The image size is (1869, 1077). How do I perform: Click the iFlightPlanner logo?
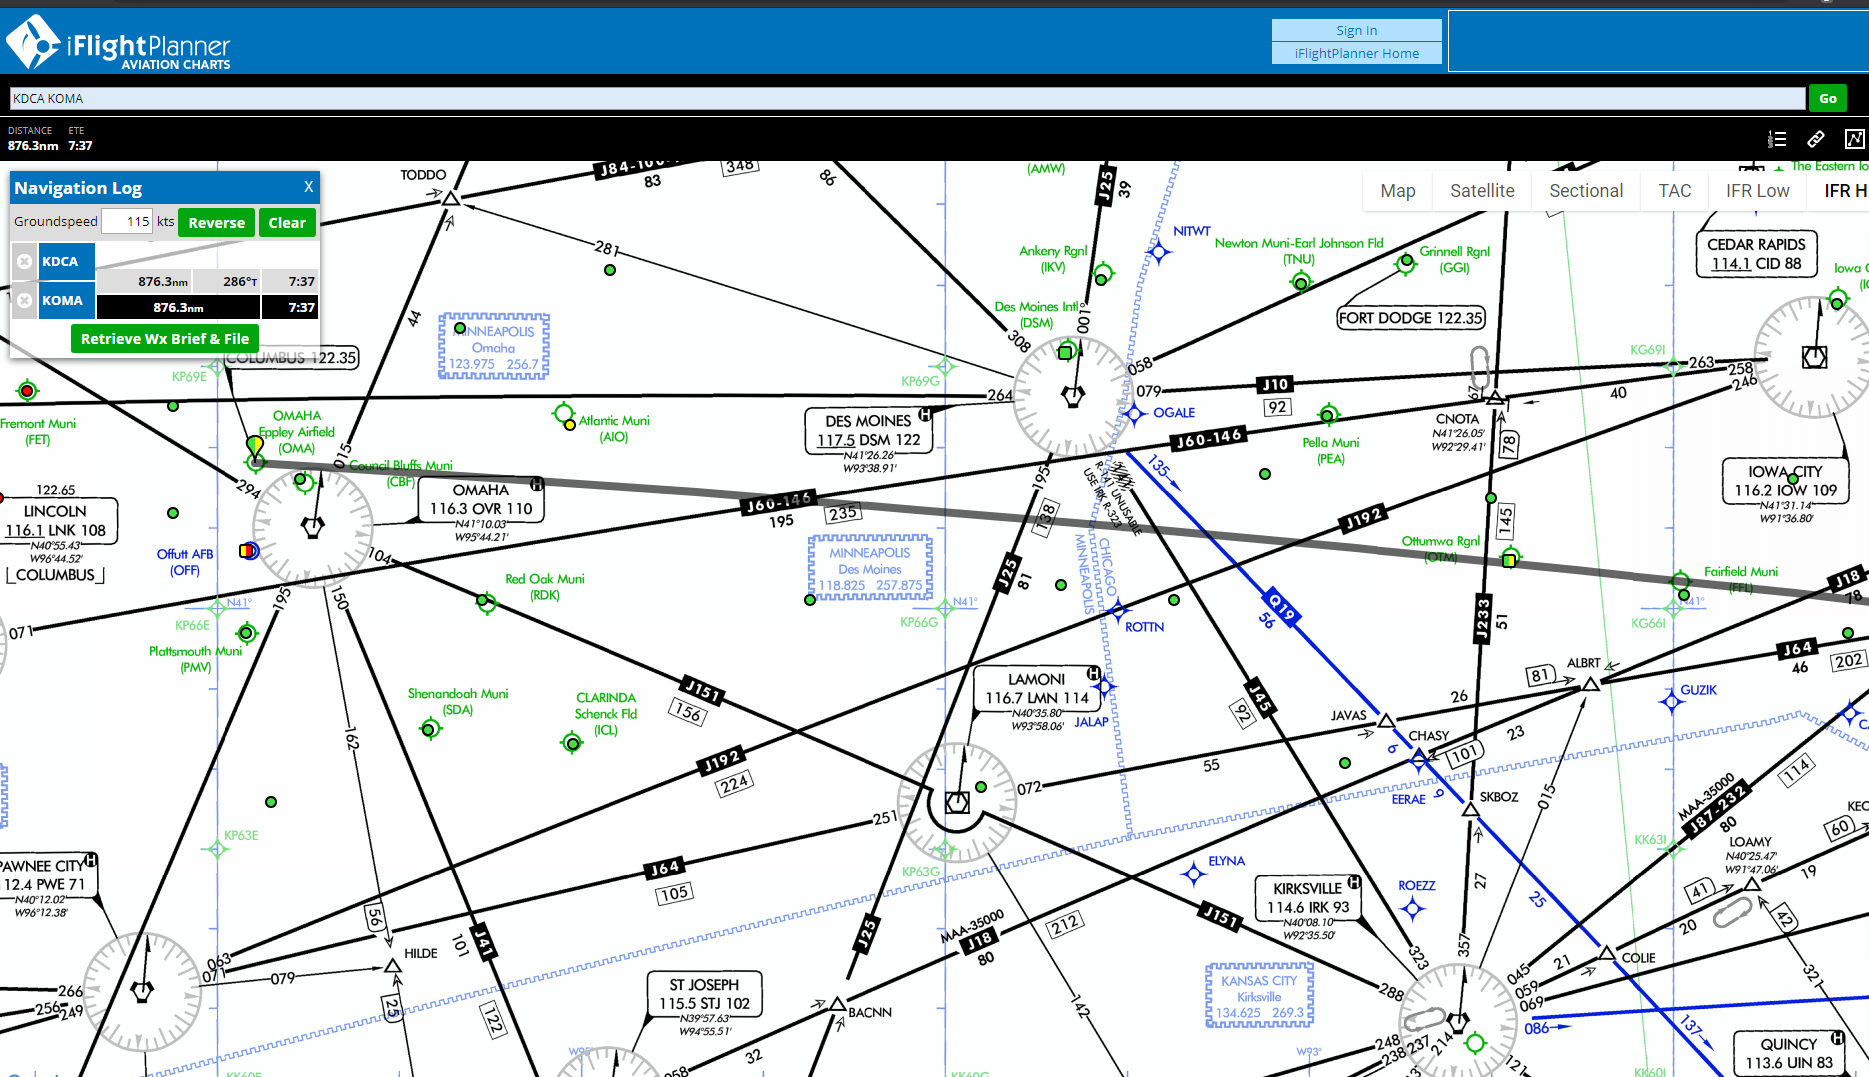click(118, 43)
